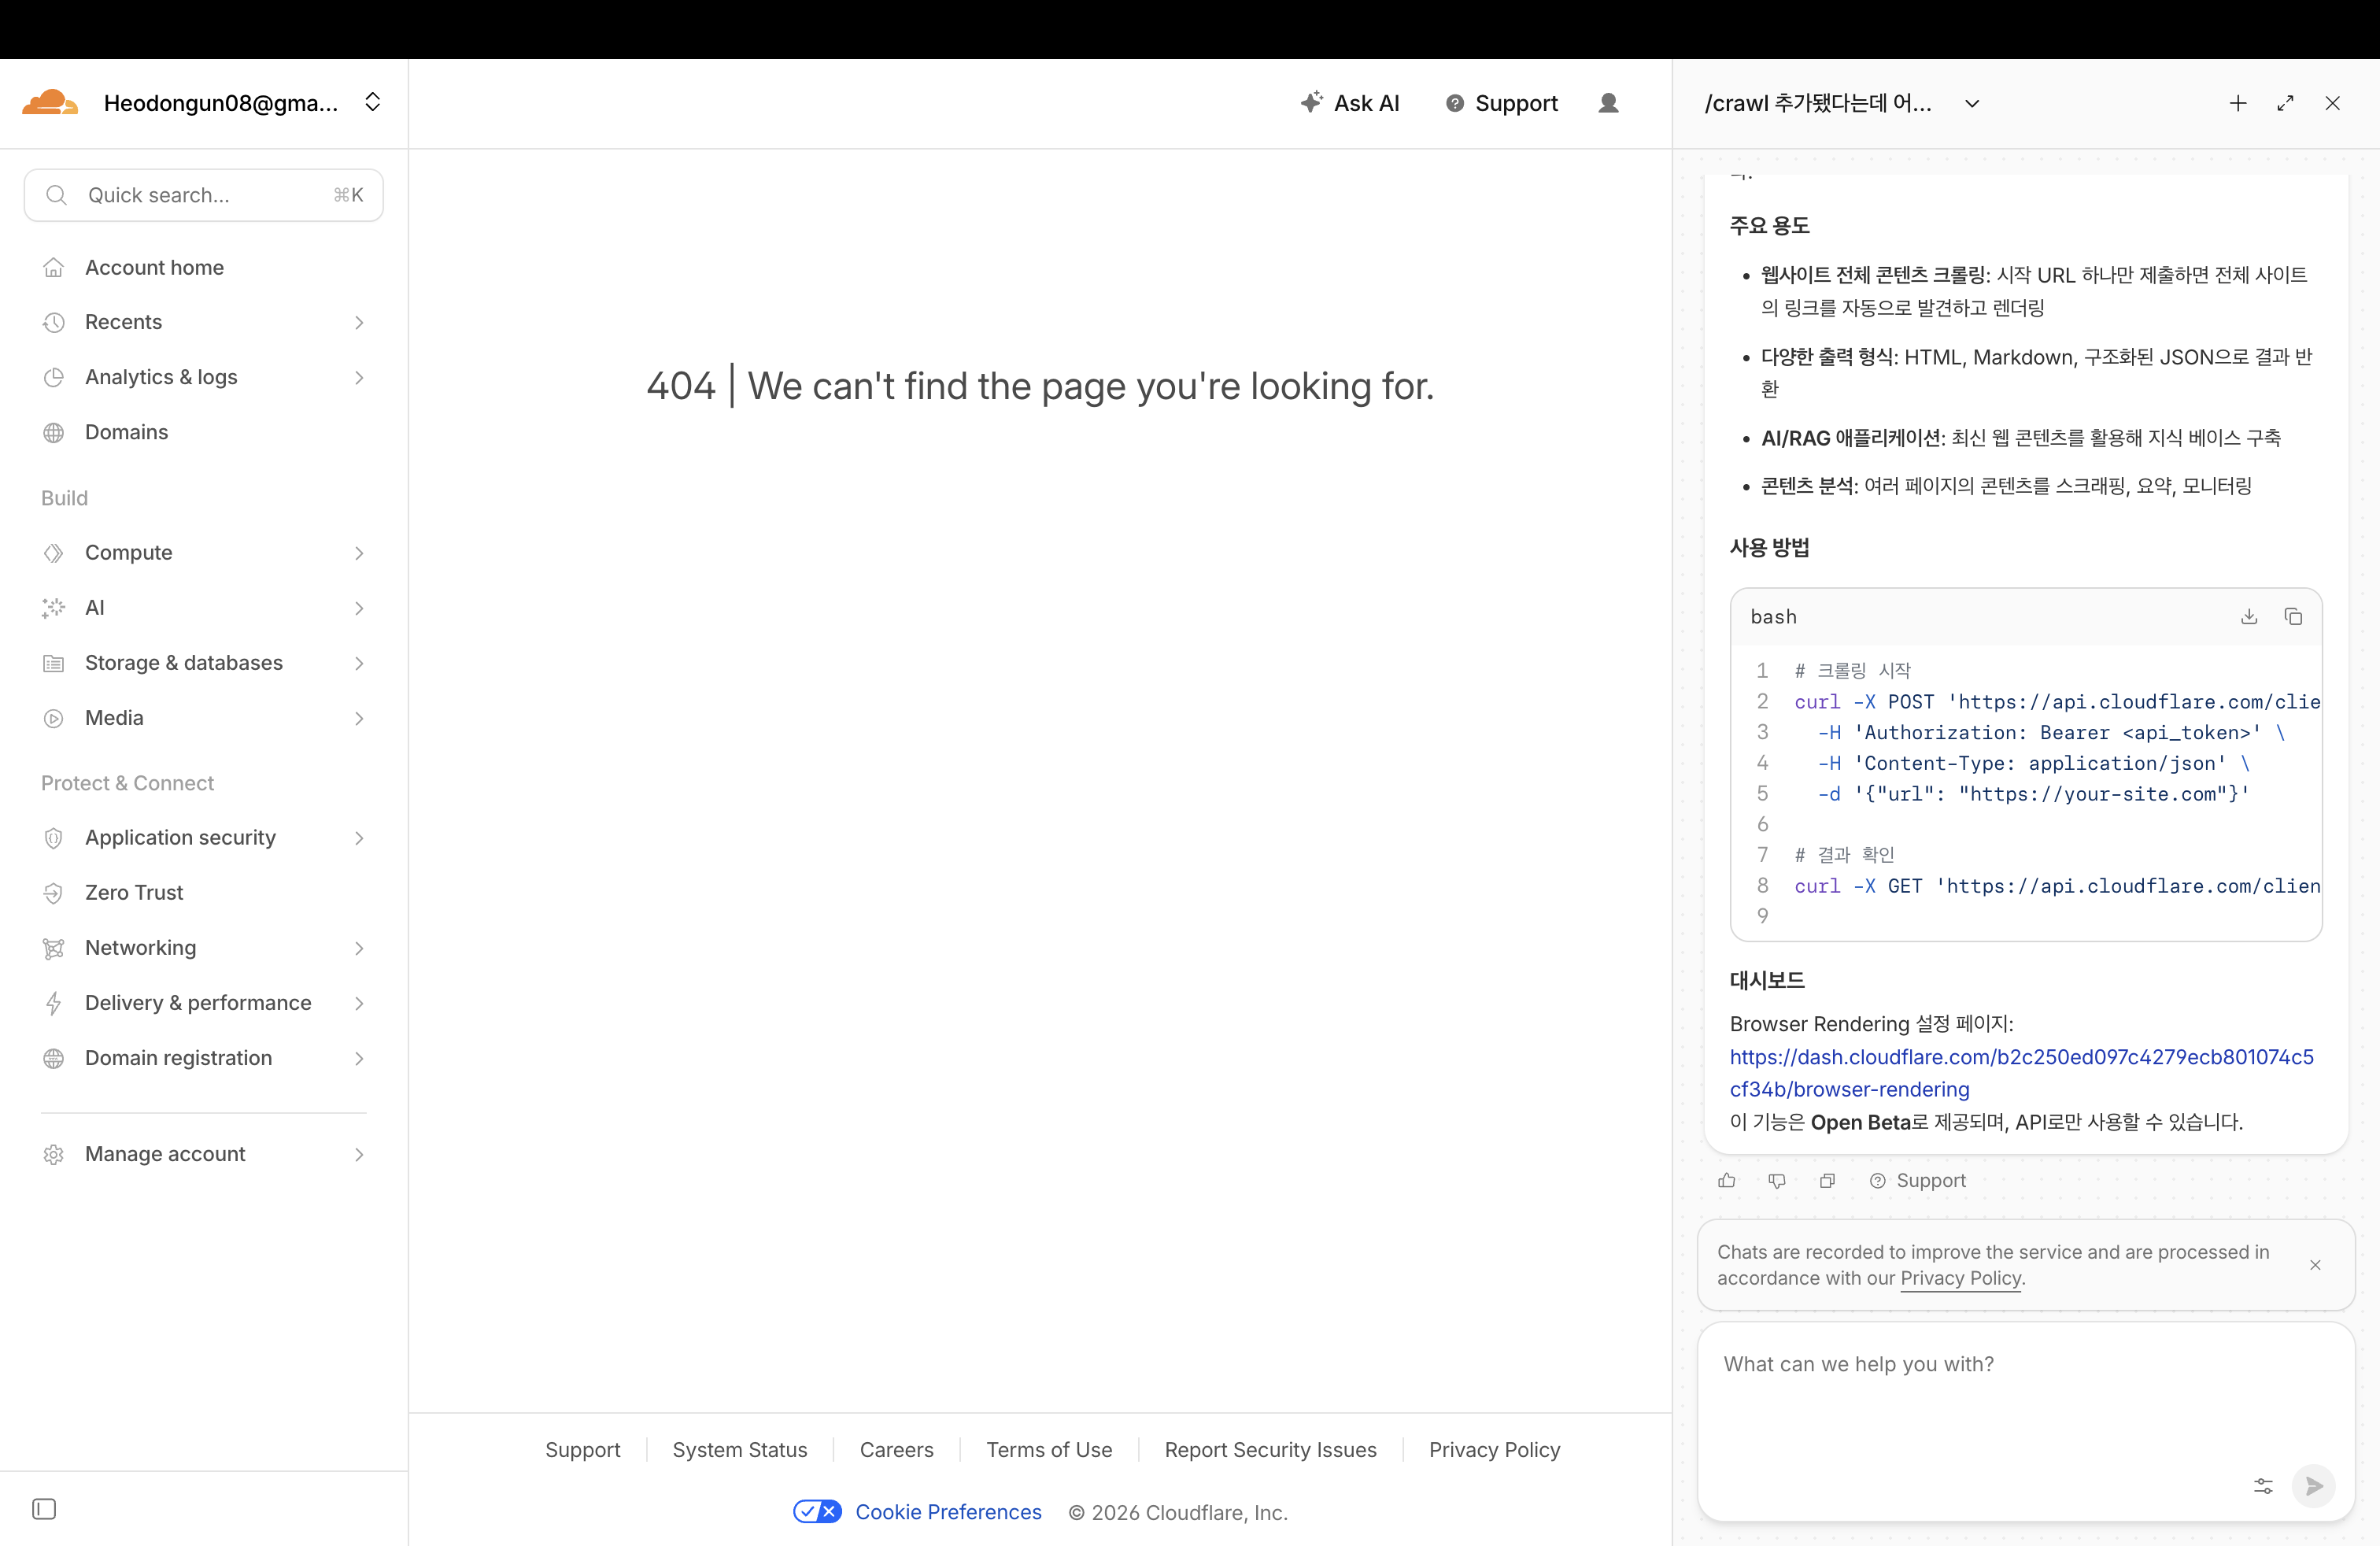Click the Storage & databases icon
Viewport: 2380px width, 1546px height.
(x=54, y=663)
